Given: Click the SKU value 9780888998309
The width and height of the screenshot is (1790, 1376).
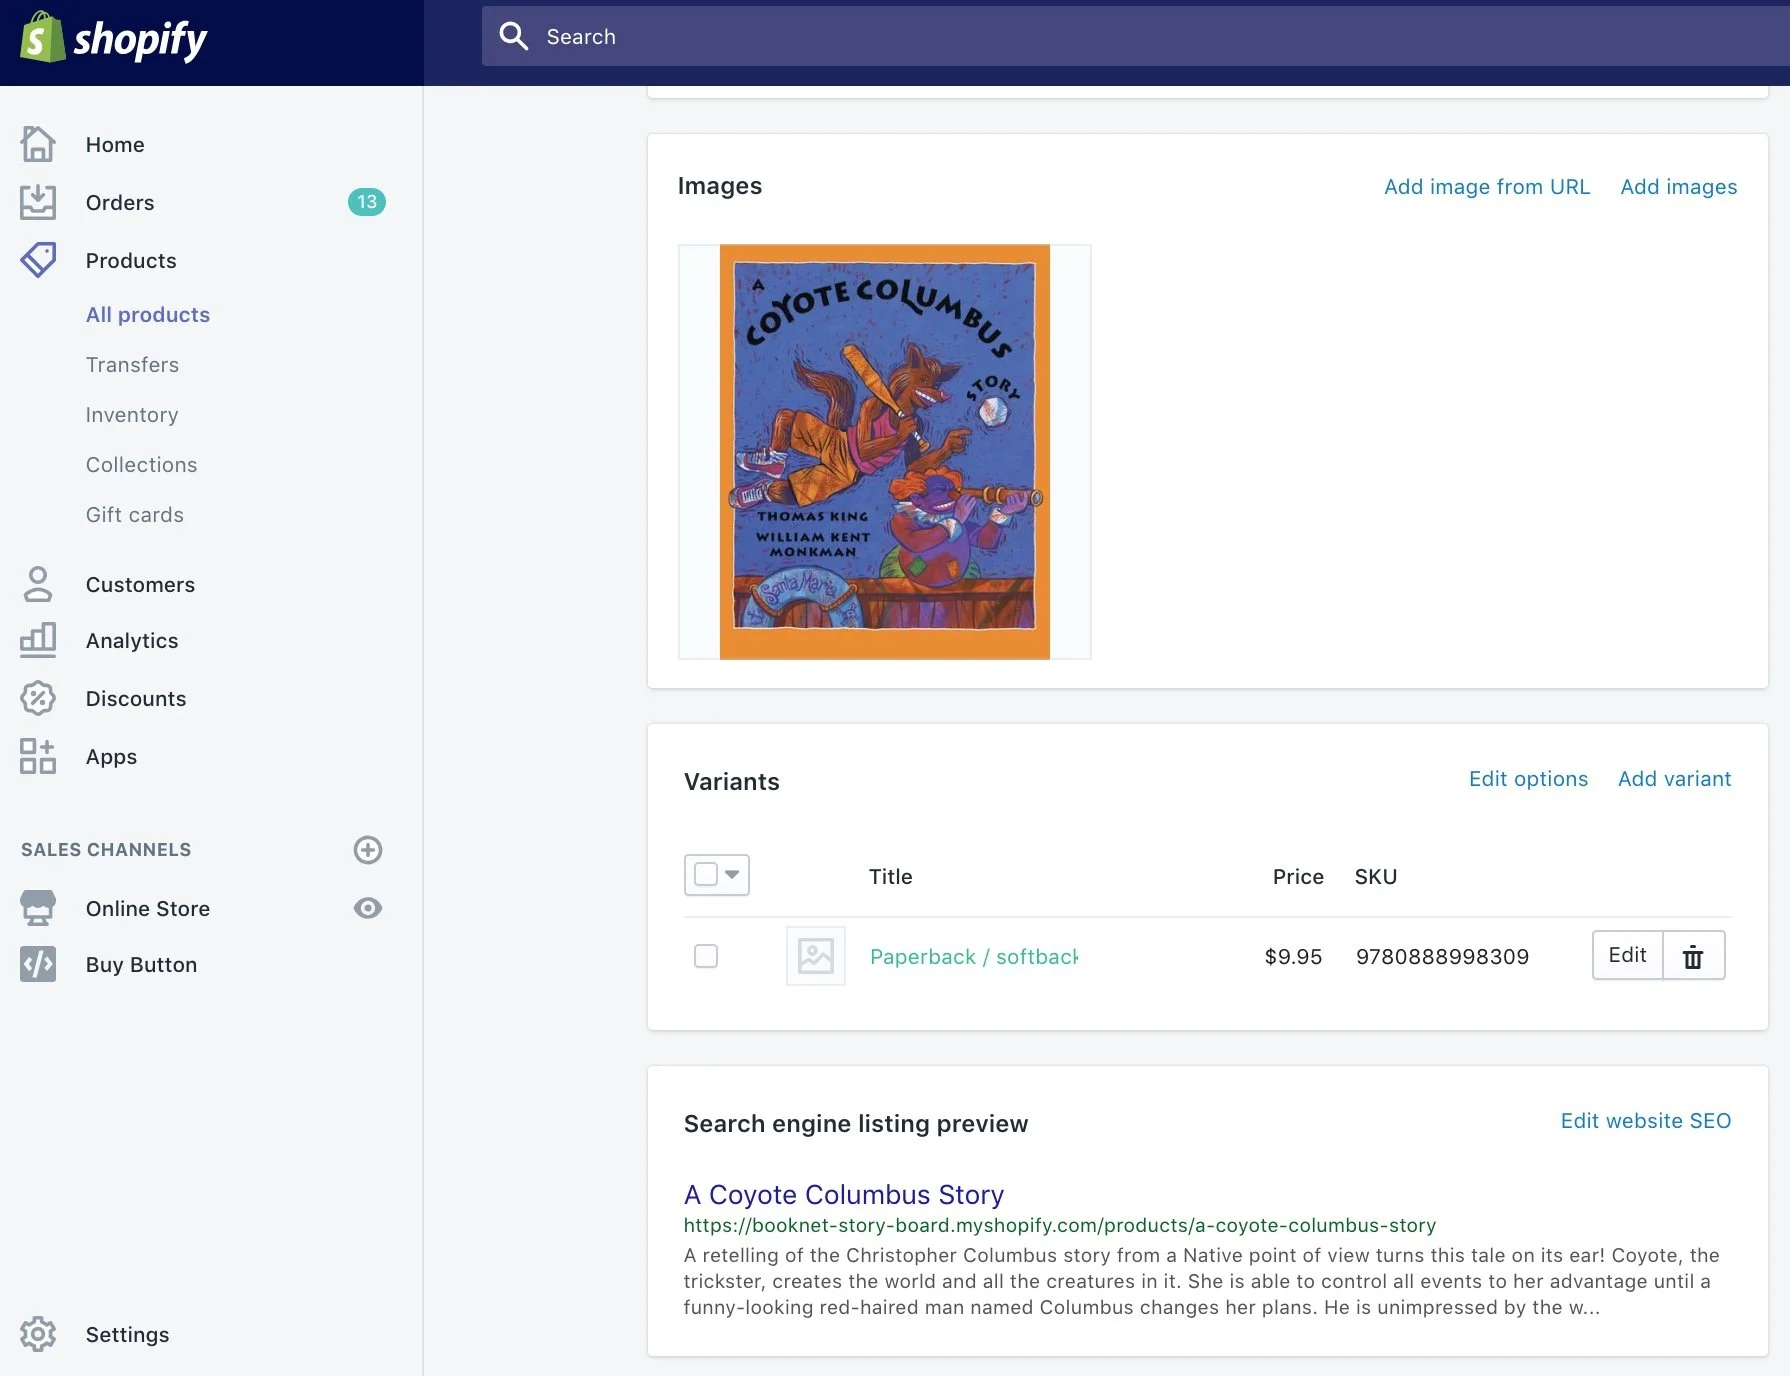Looking at the screenshot, I should (x=1442, y=957).
